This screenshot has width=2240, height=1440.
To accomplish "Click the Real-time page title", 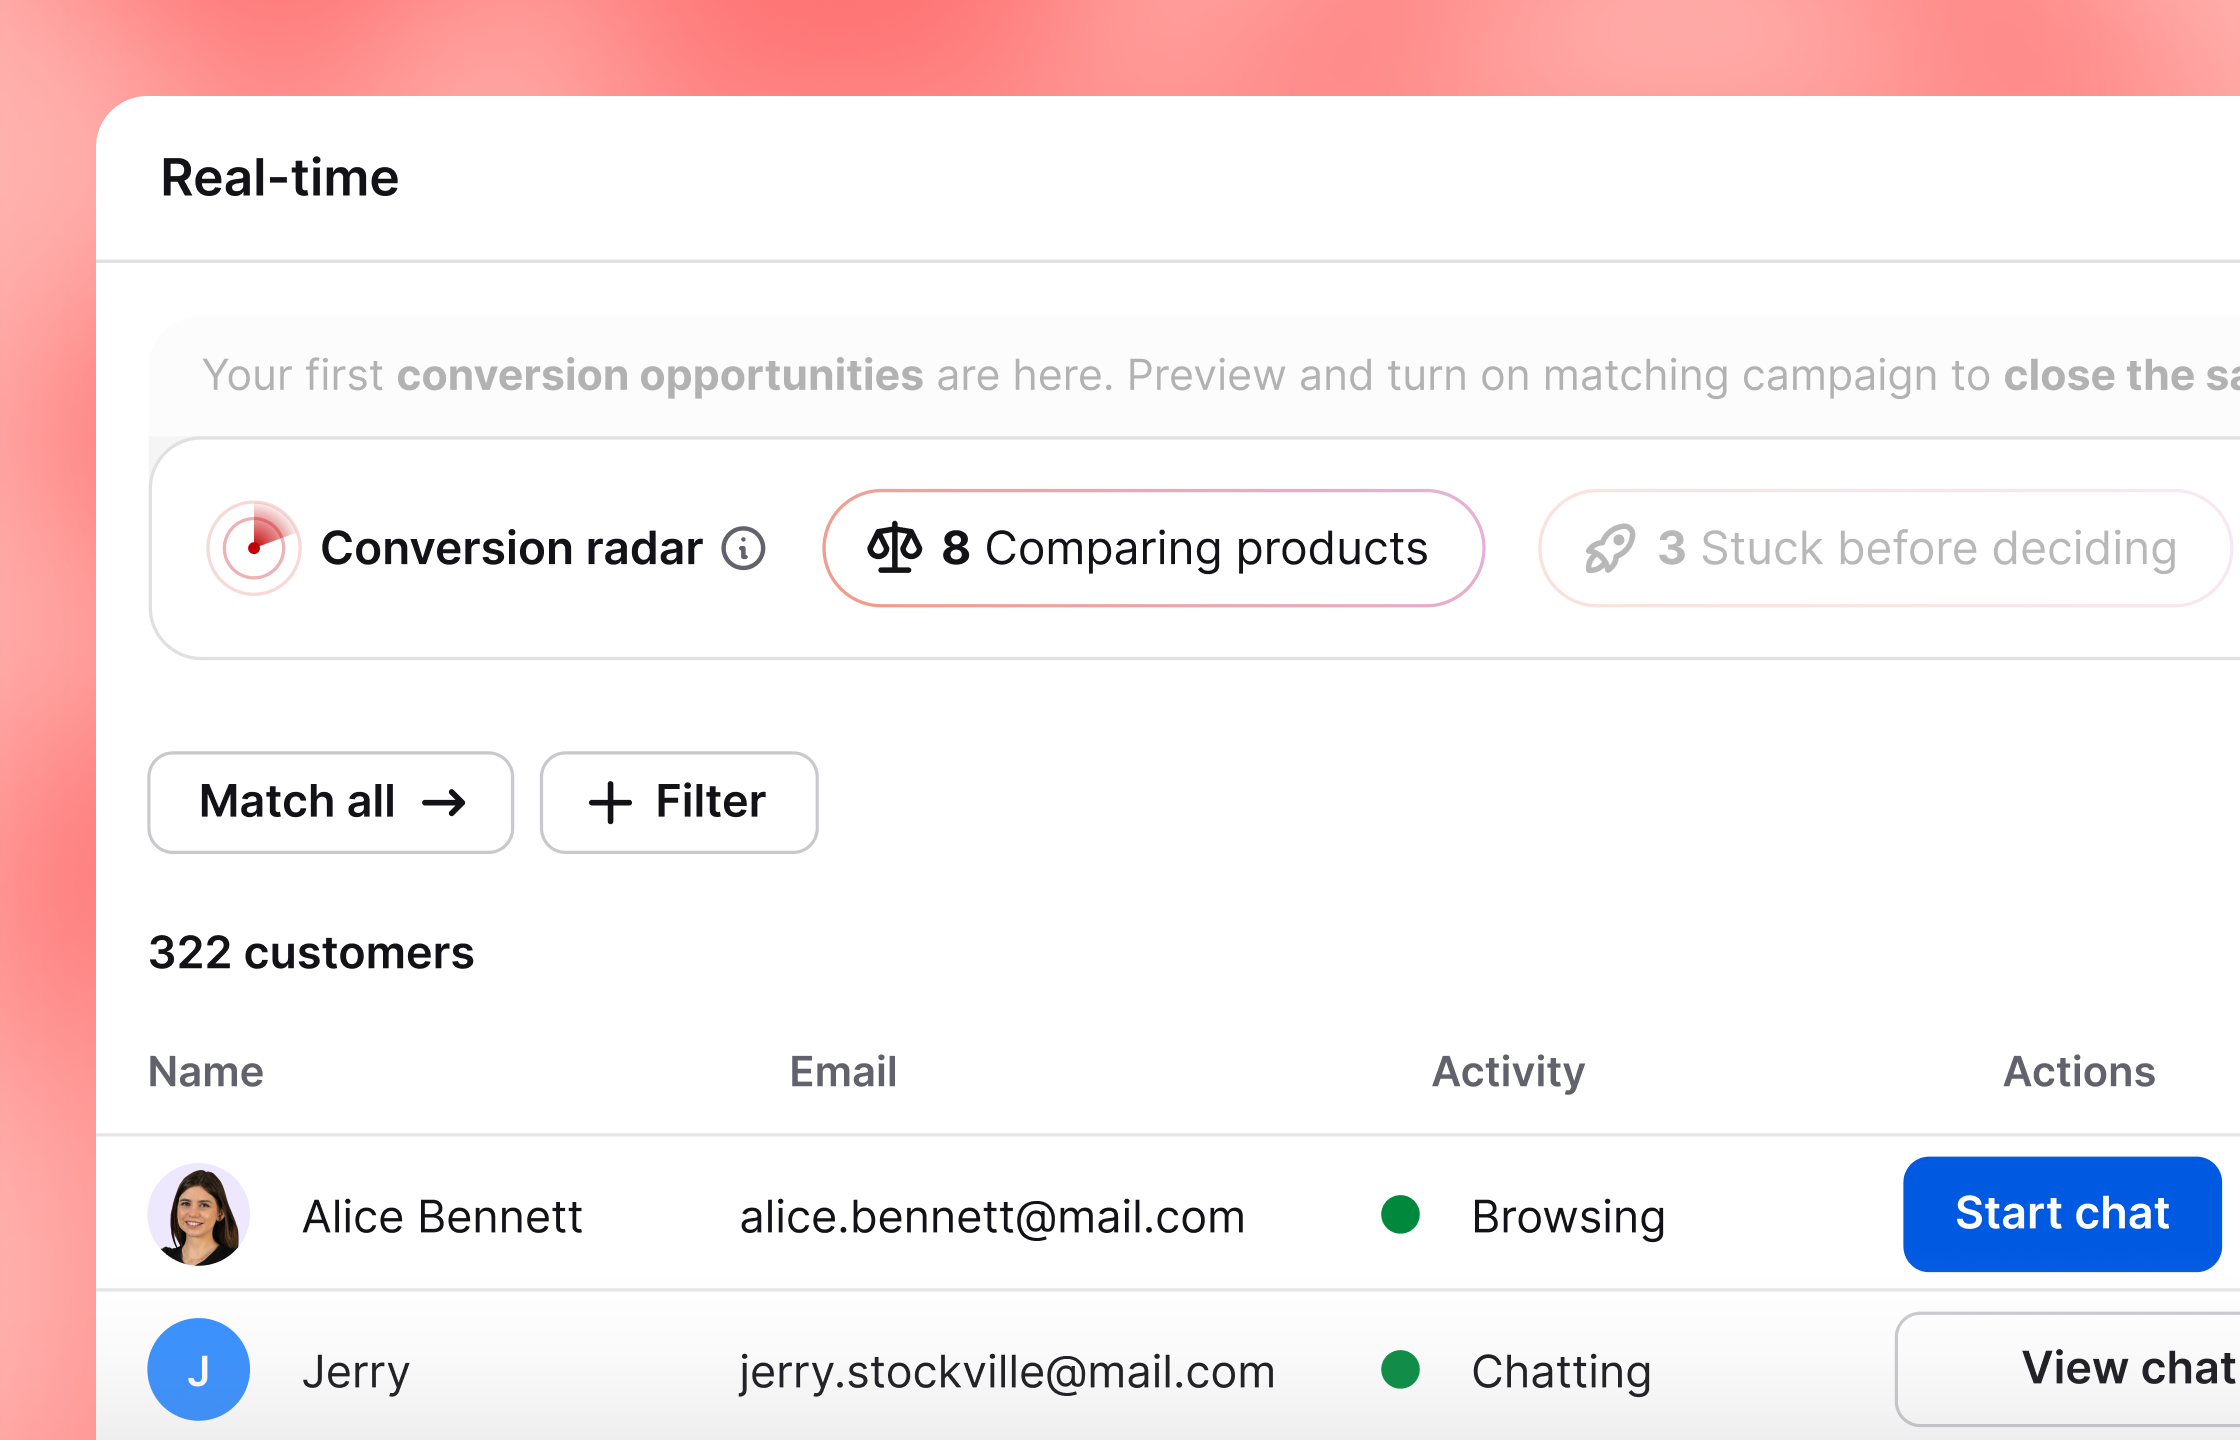I will coord(280,178).
